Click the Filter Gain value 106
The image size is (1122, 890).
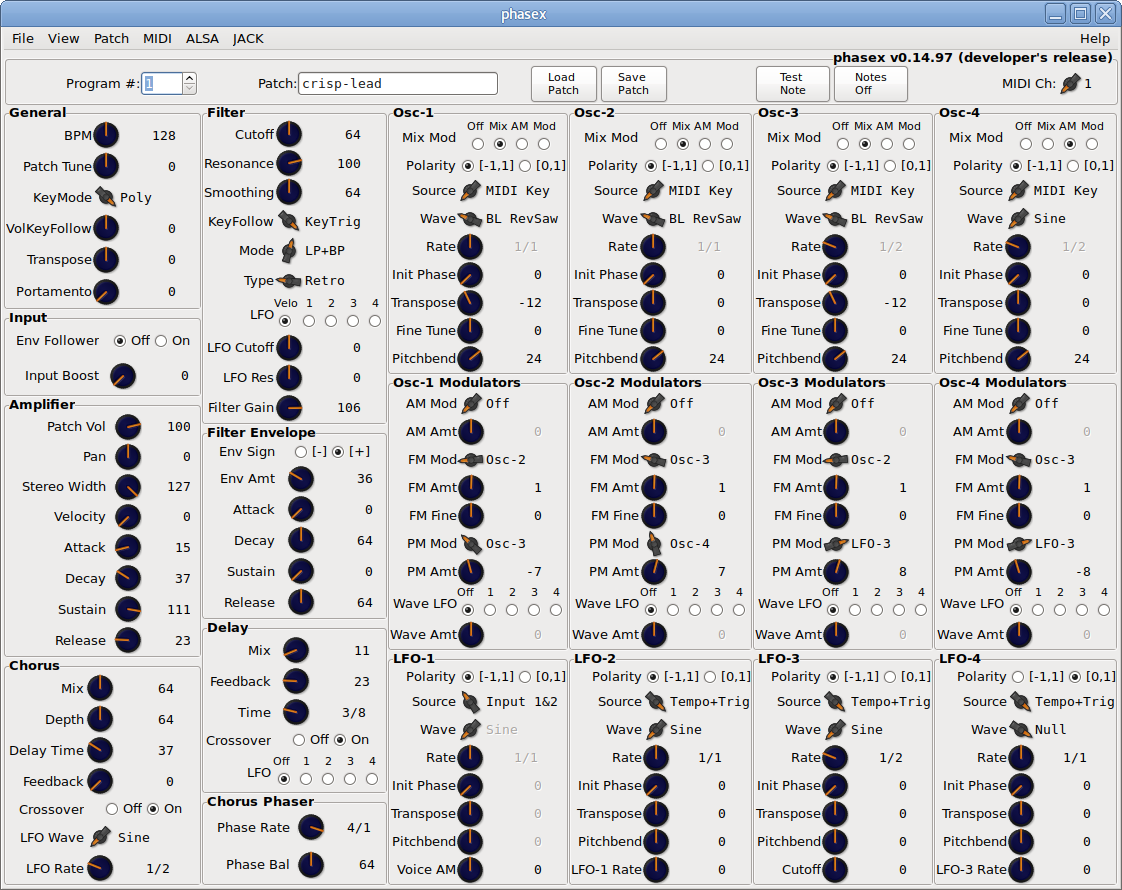pyautogui.click(x=348, y=407)
